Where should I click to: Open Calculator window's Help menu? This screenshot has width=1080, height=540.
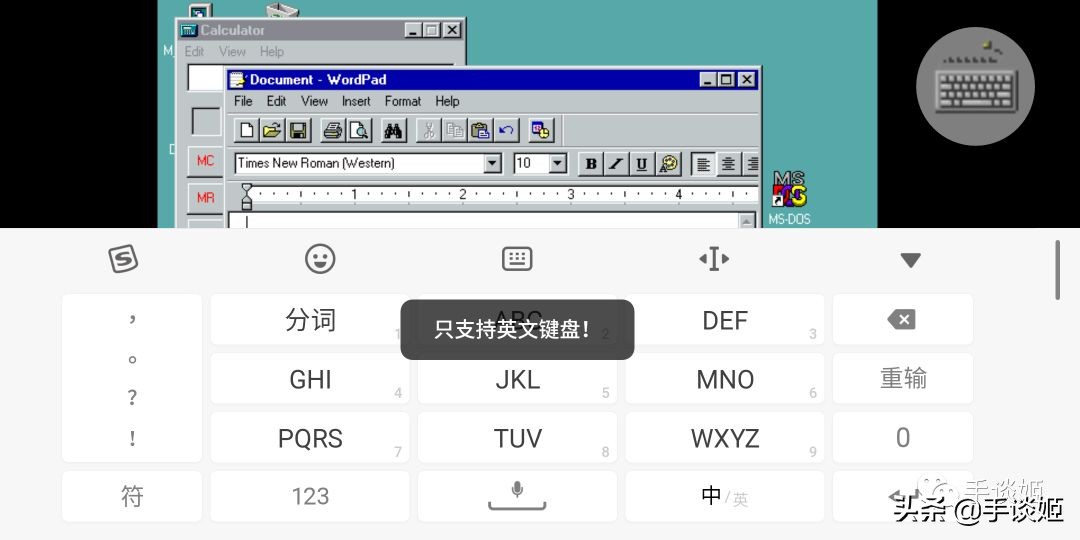[271, 51]
